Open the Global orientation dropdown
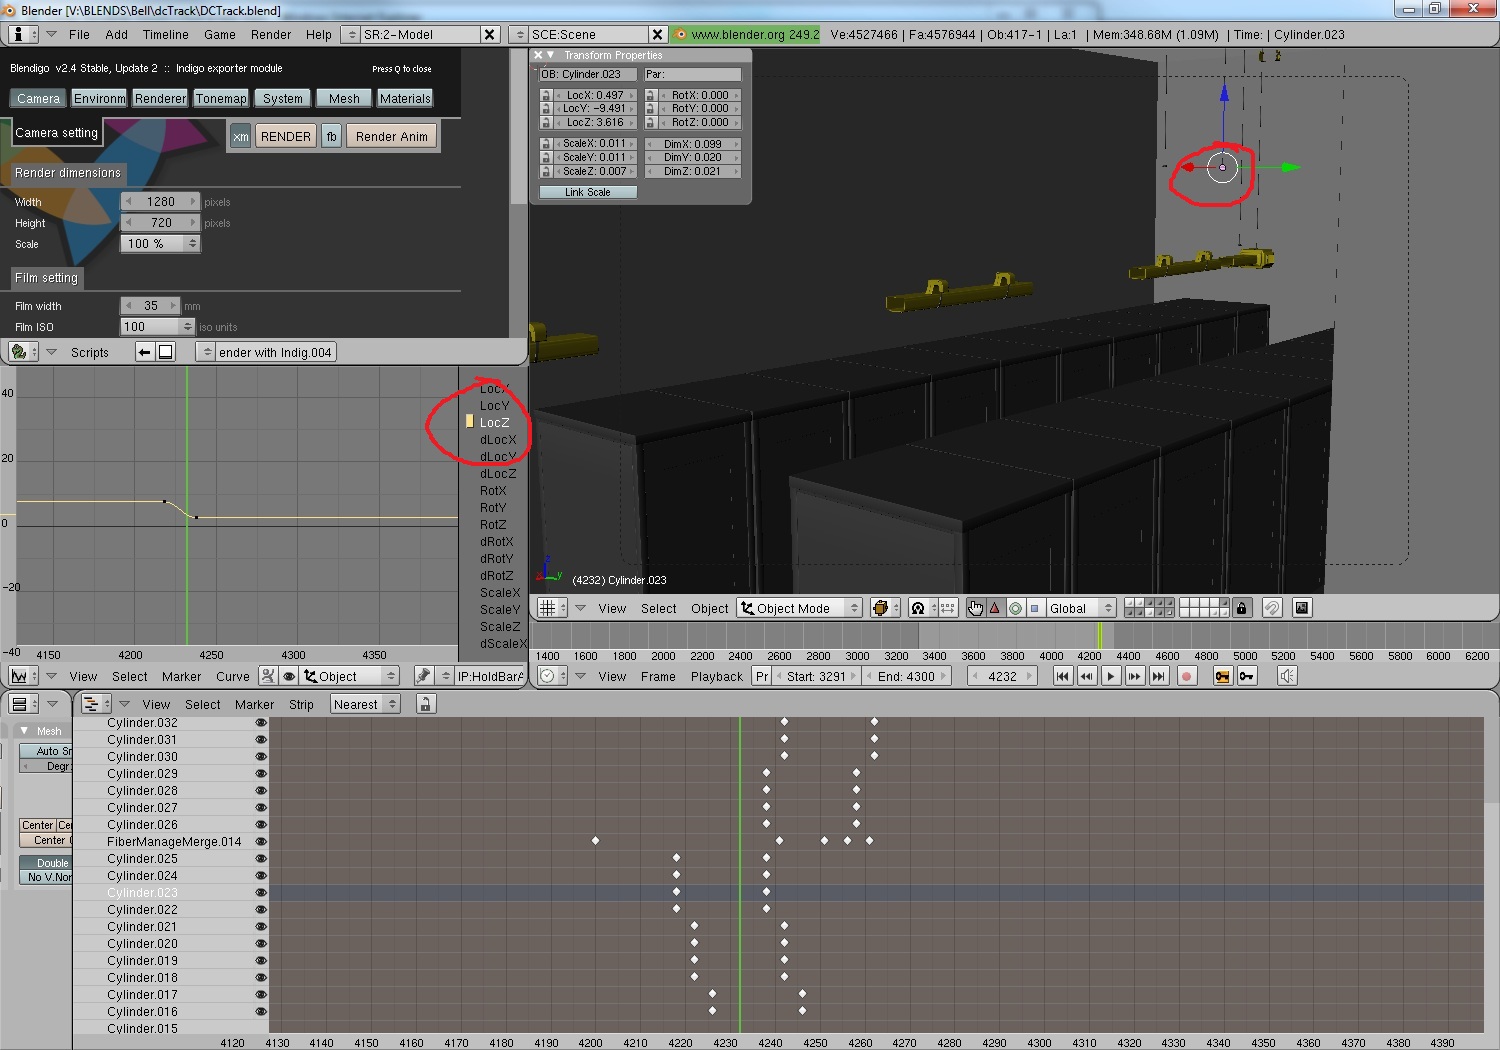This screenshot has height=1050, width=1500. tap(1079, 608)
